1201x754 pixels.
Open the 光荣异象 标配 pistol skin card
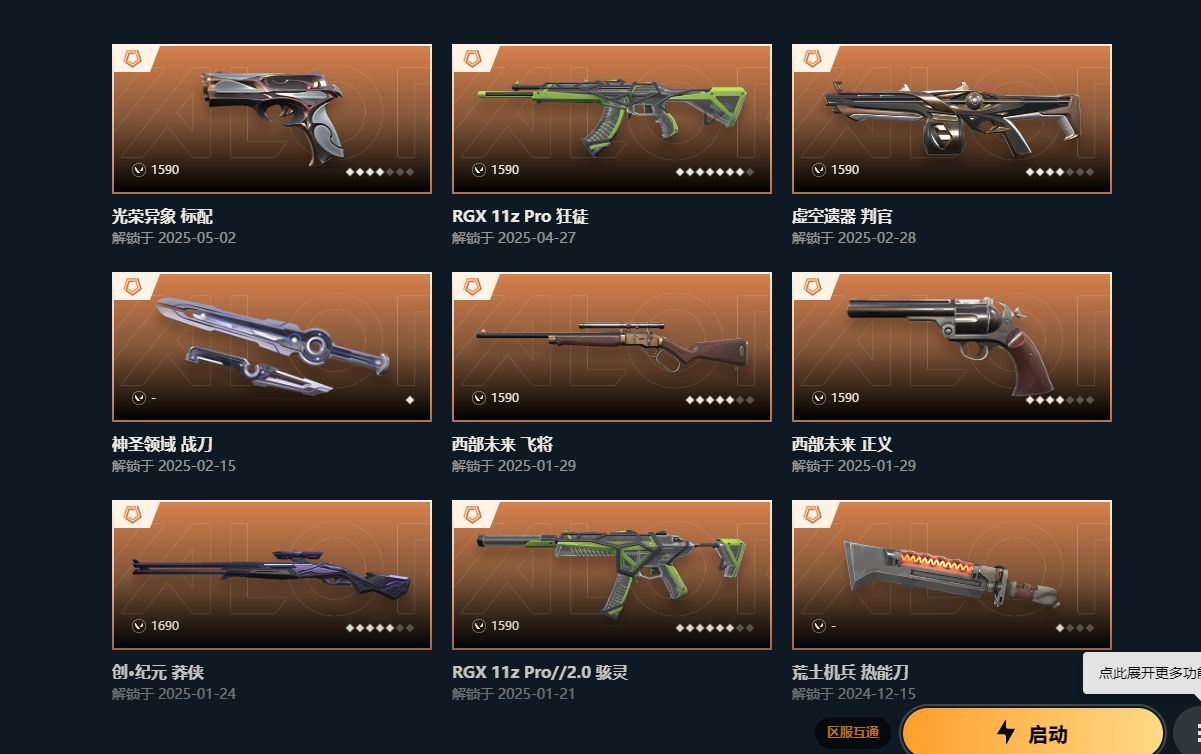(x=272, y=119)
